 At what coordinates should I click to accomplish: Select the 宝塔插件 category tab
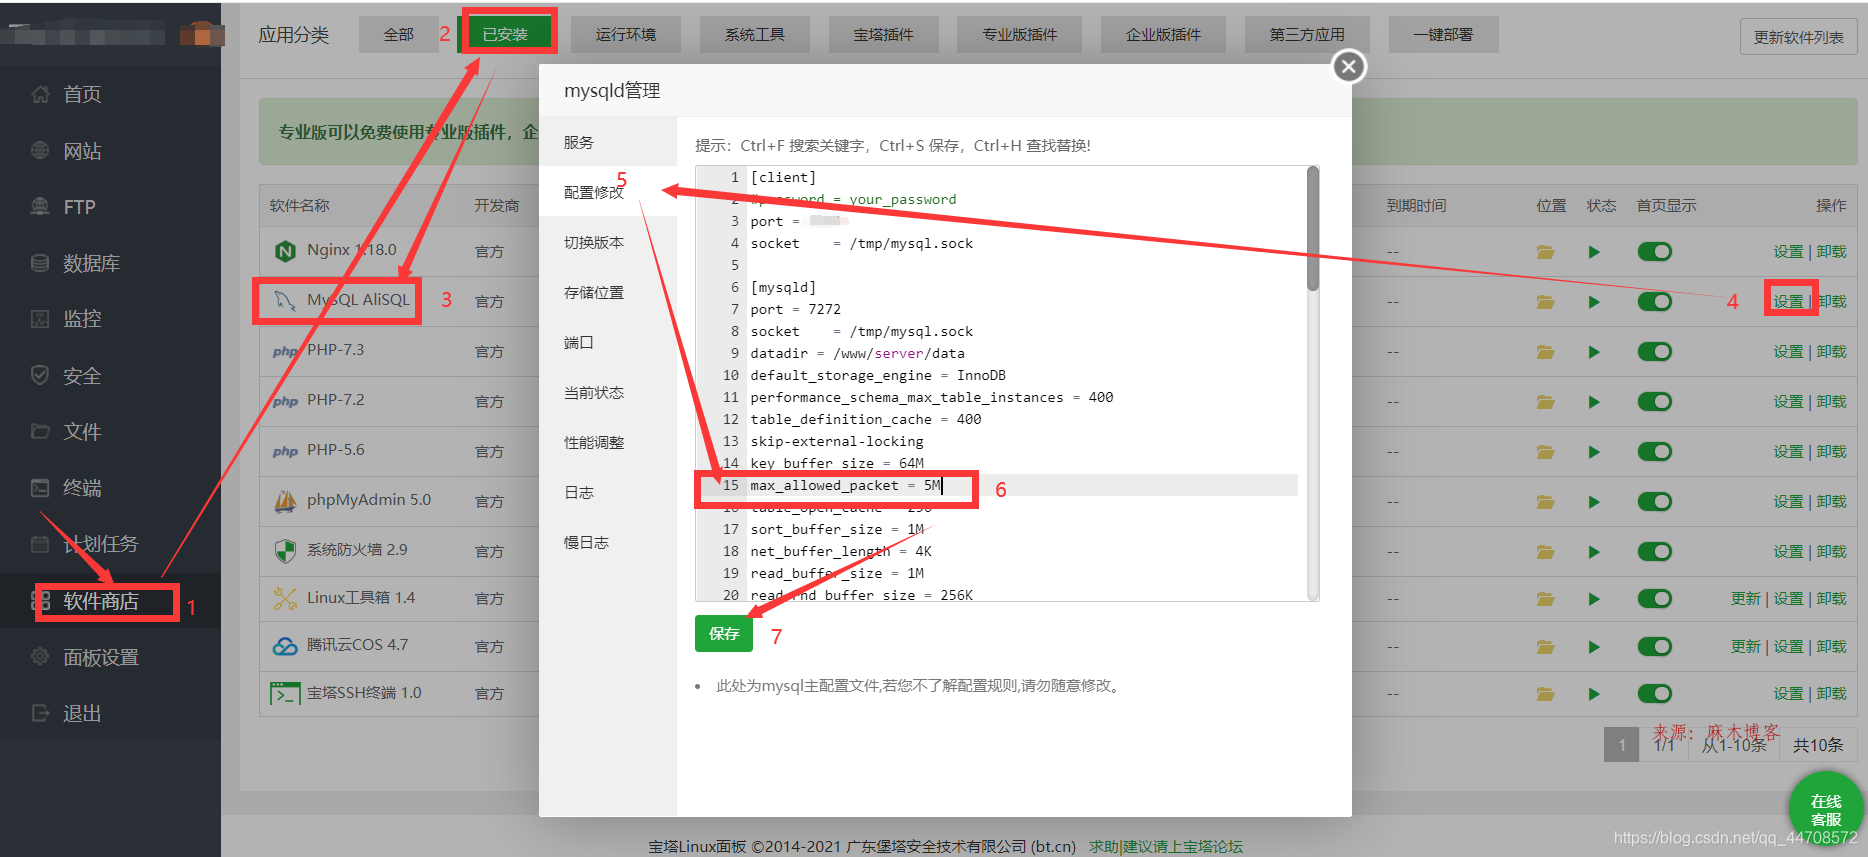(x=883, y=35)
